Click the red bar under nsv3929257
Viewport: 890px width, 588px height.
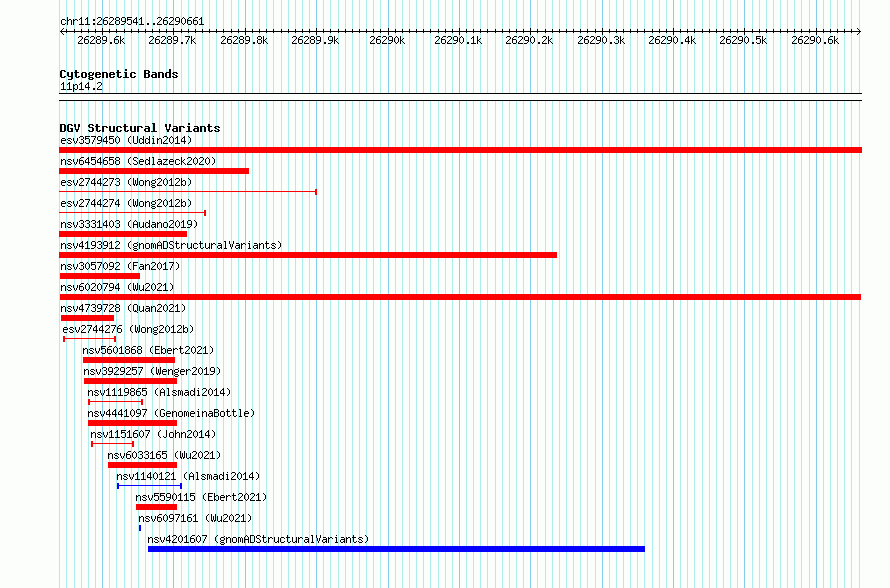[131, 381]
